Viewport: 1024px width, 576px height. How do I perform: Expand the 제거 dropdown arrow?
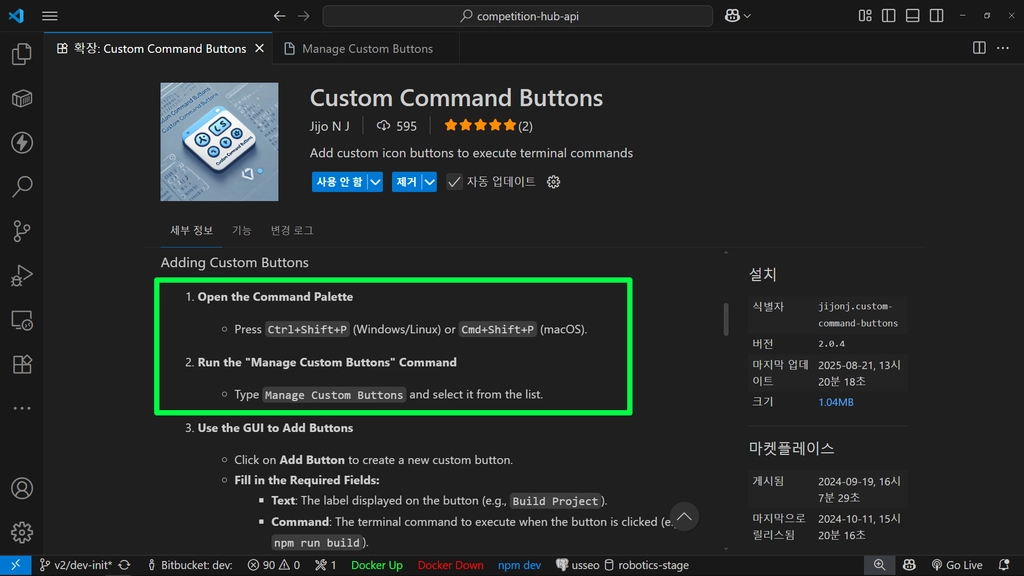429,182
